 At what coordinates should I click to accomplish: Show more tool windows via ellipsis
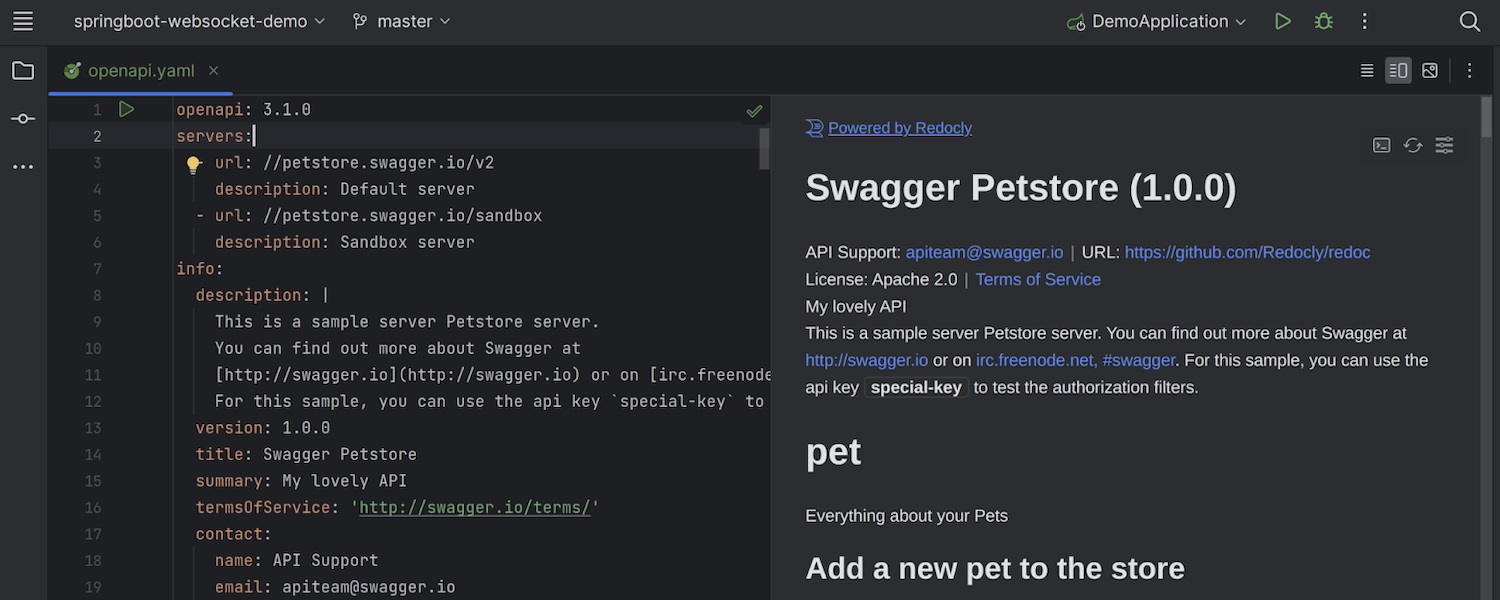[23, 167]
